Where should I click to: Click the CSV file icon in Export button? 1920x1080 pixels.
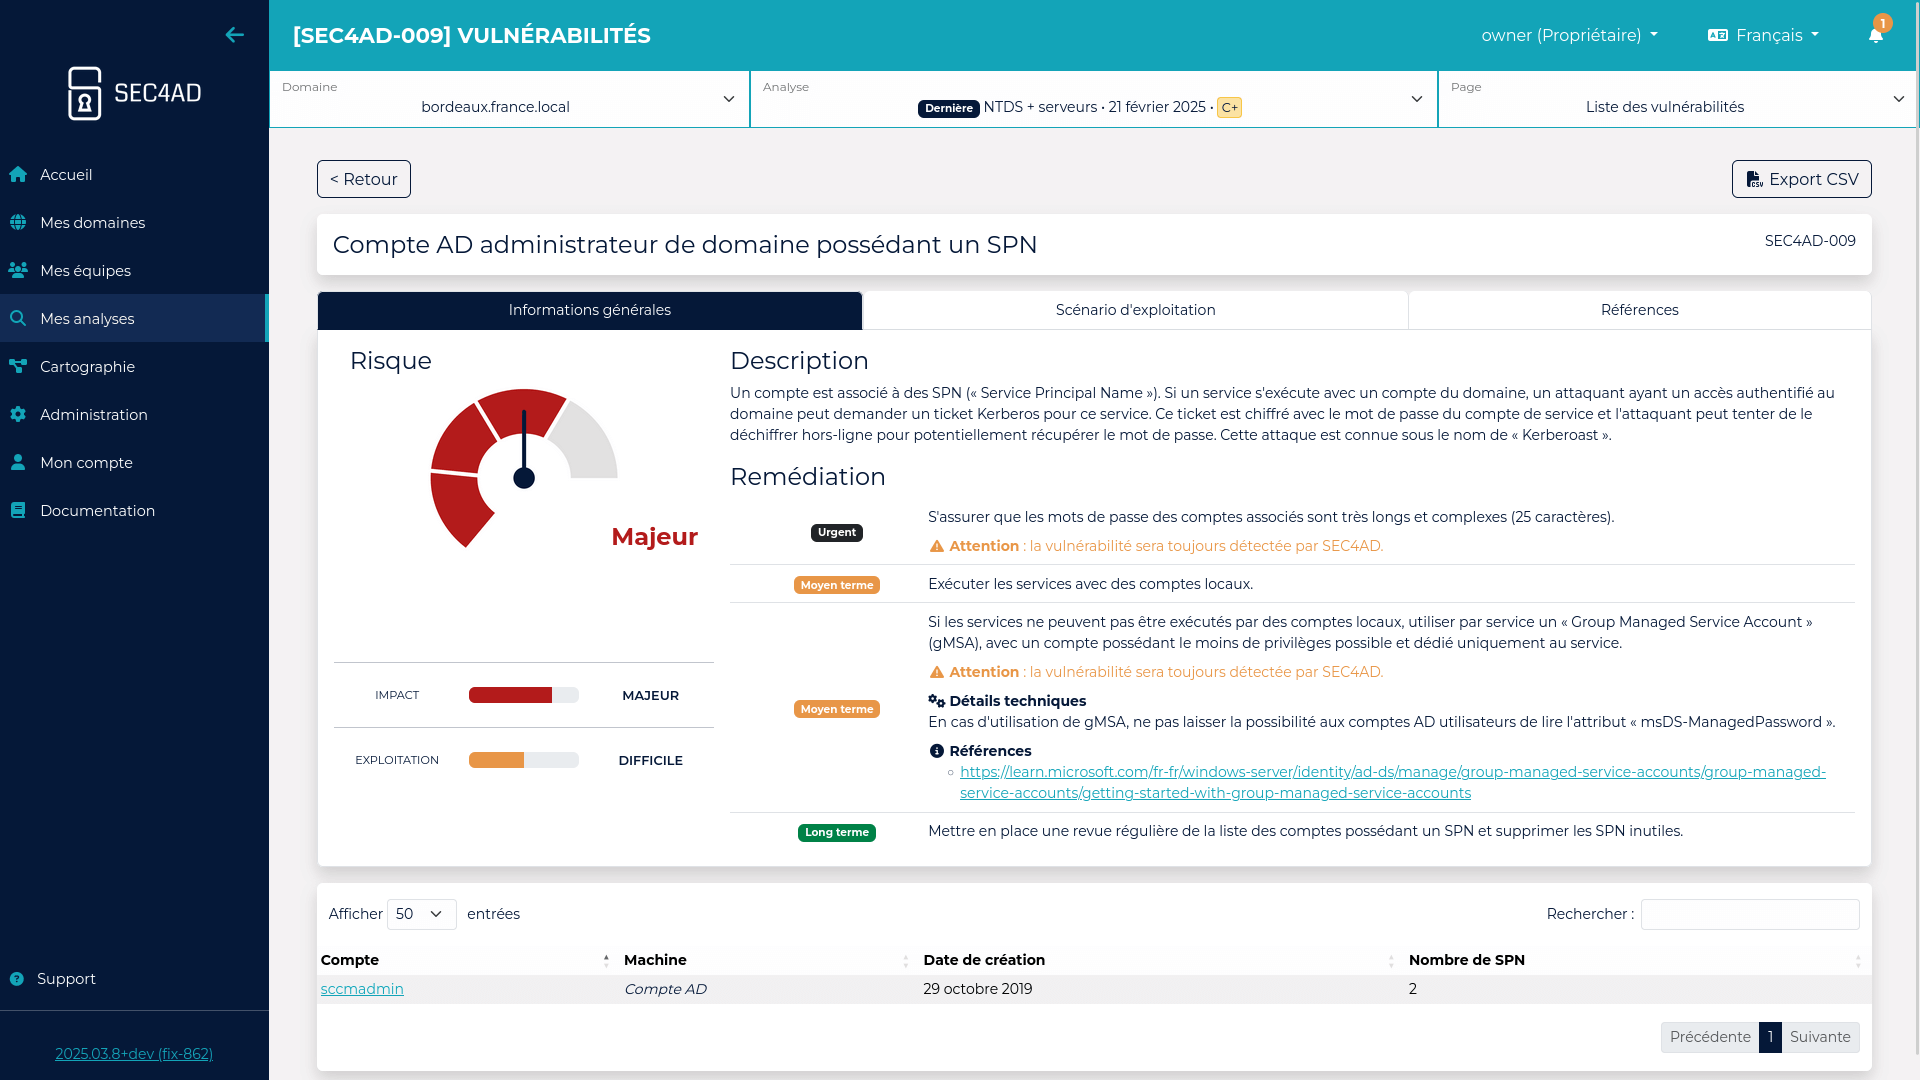pos(1754,179)
